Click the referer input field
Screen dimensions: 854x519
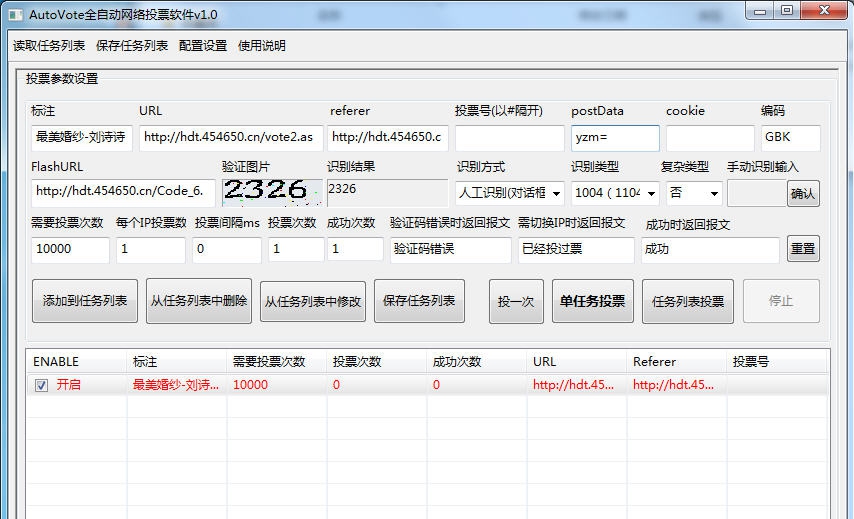pyautogui.click(x=388, y=138)
